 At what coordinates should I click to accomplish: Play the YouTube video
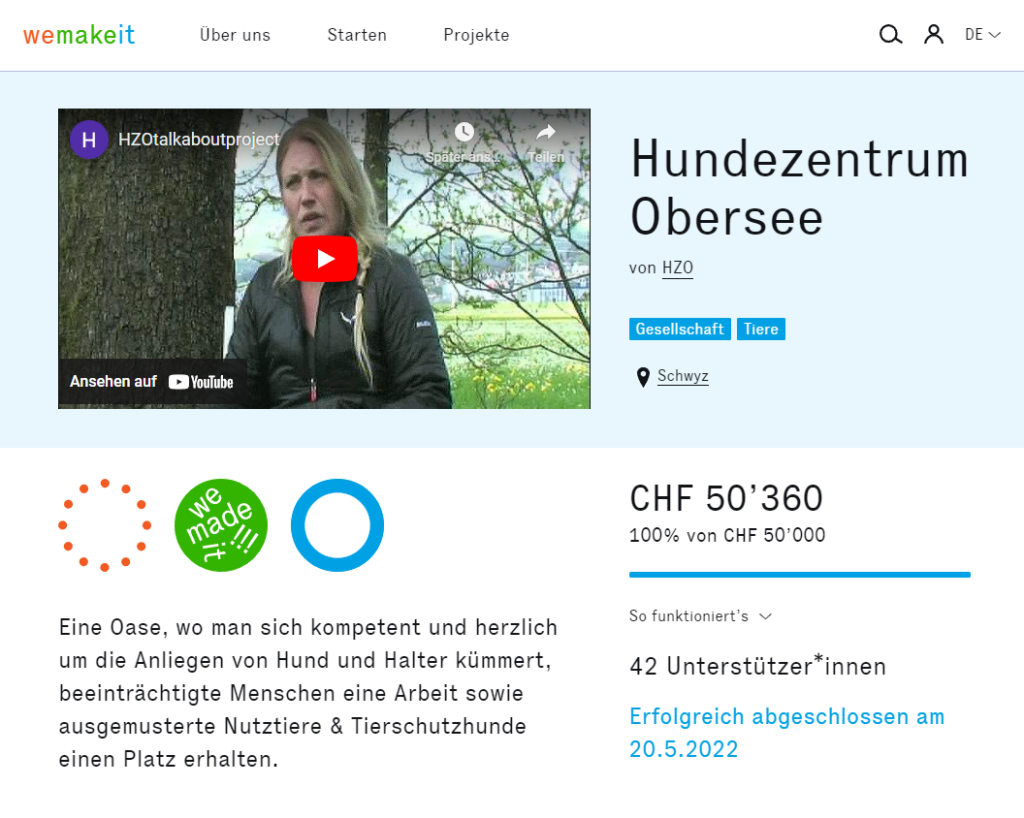325,259
